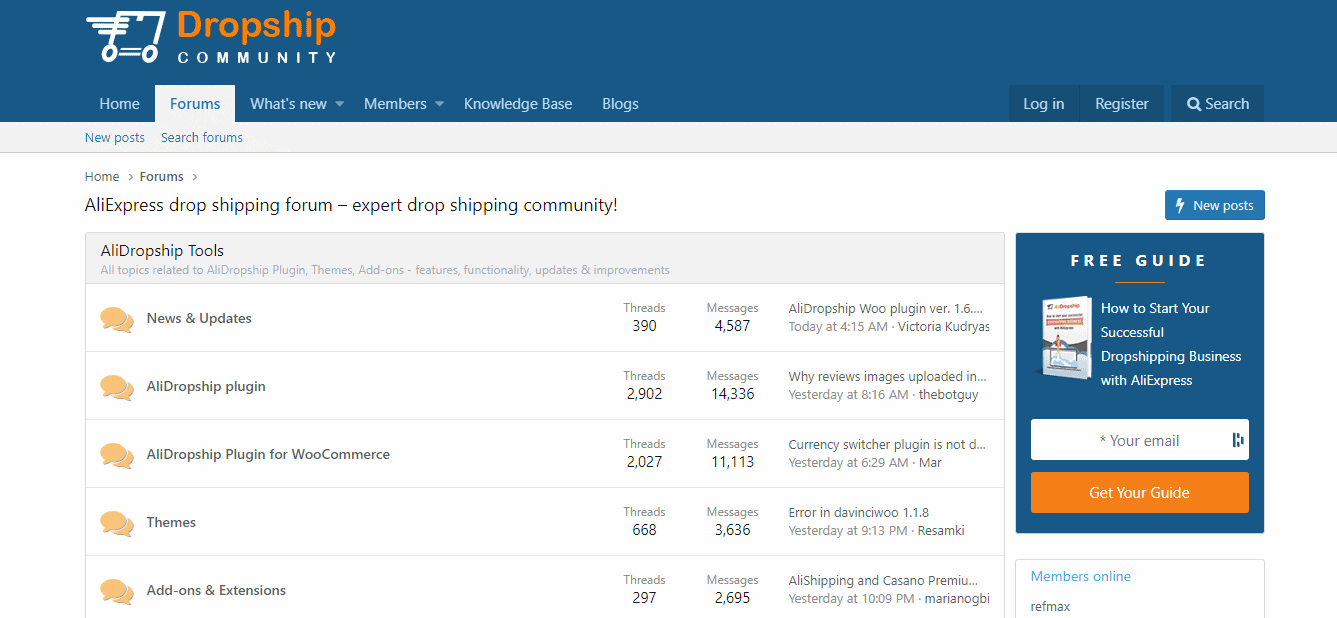Open the What's new tab
Image resolution: width=1337 pixels, height=618 pixels.
288,104
